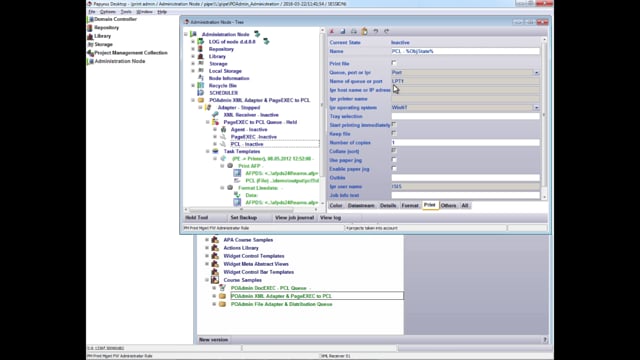This screenshot has height=360, width=640.
Task: Collapse Course Samples in background window
Action: pyautogui.click(x=207, y=280)
